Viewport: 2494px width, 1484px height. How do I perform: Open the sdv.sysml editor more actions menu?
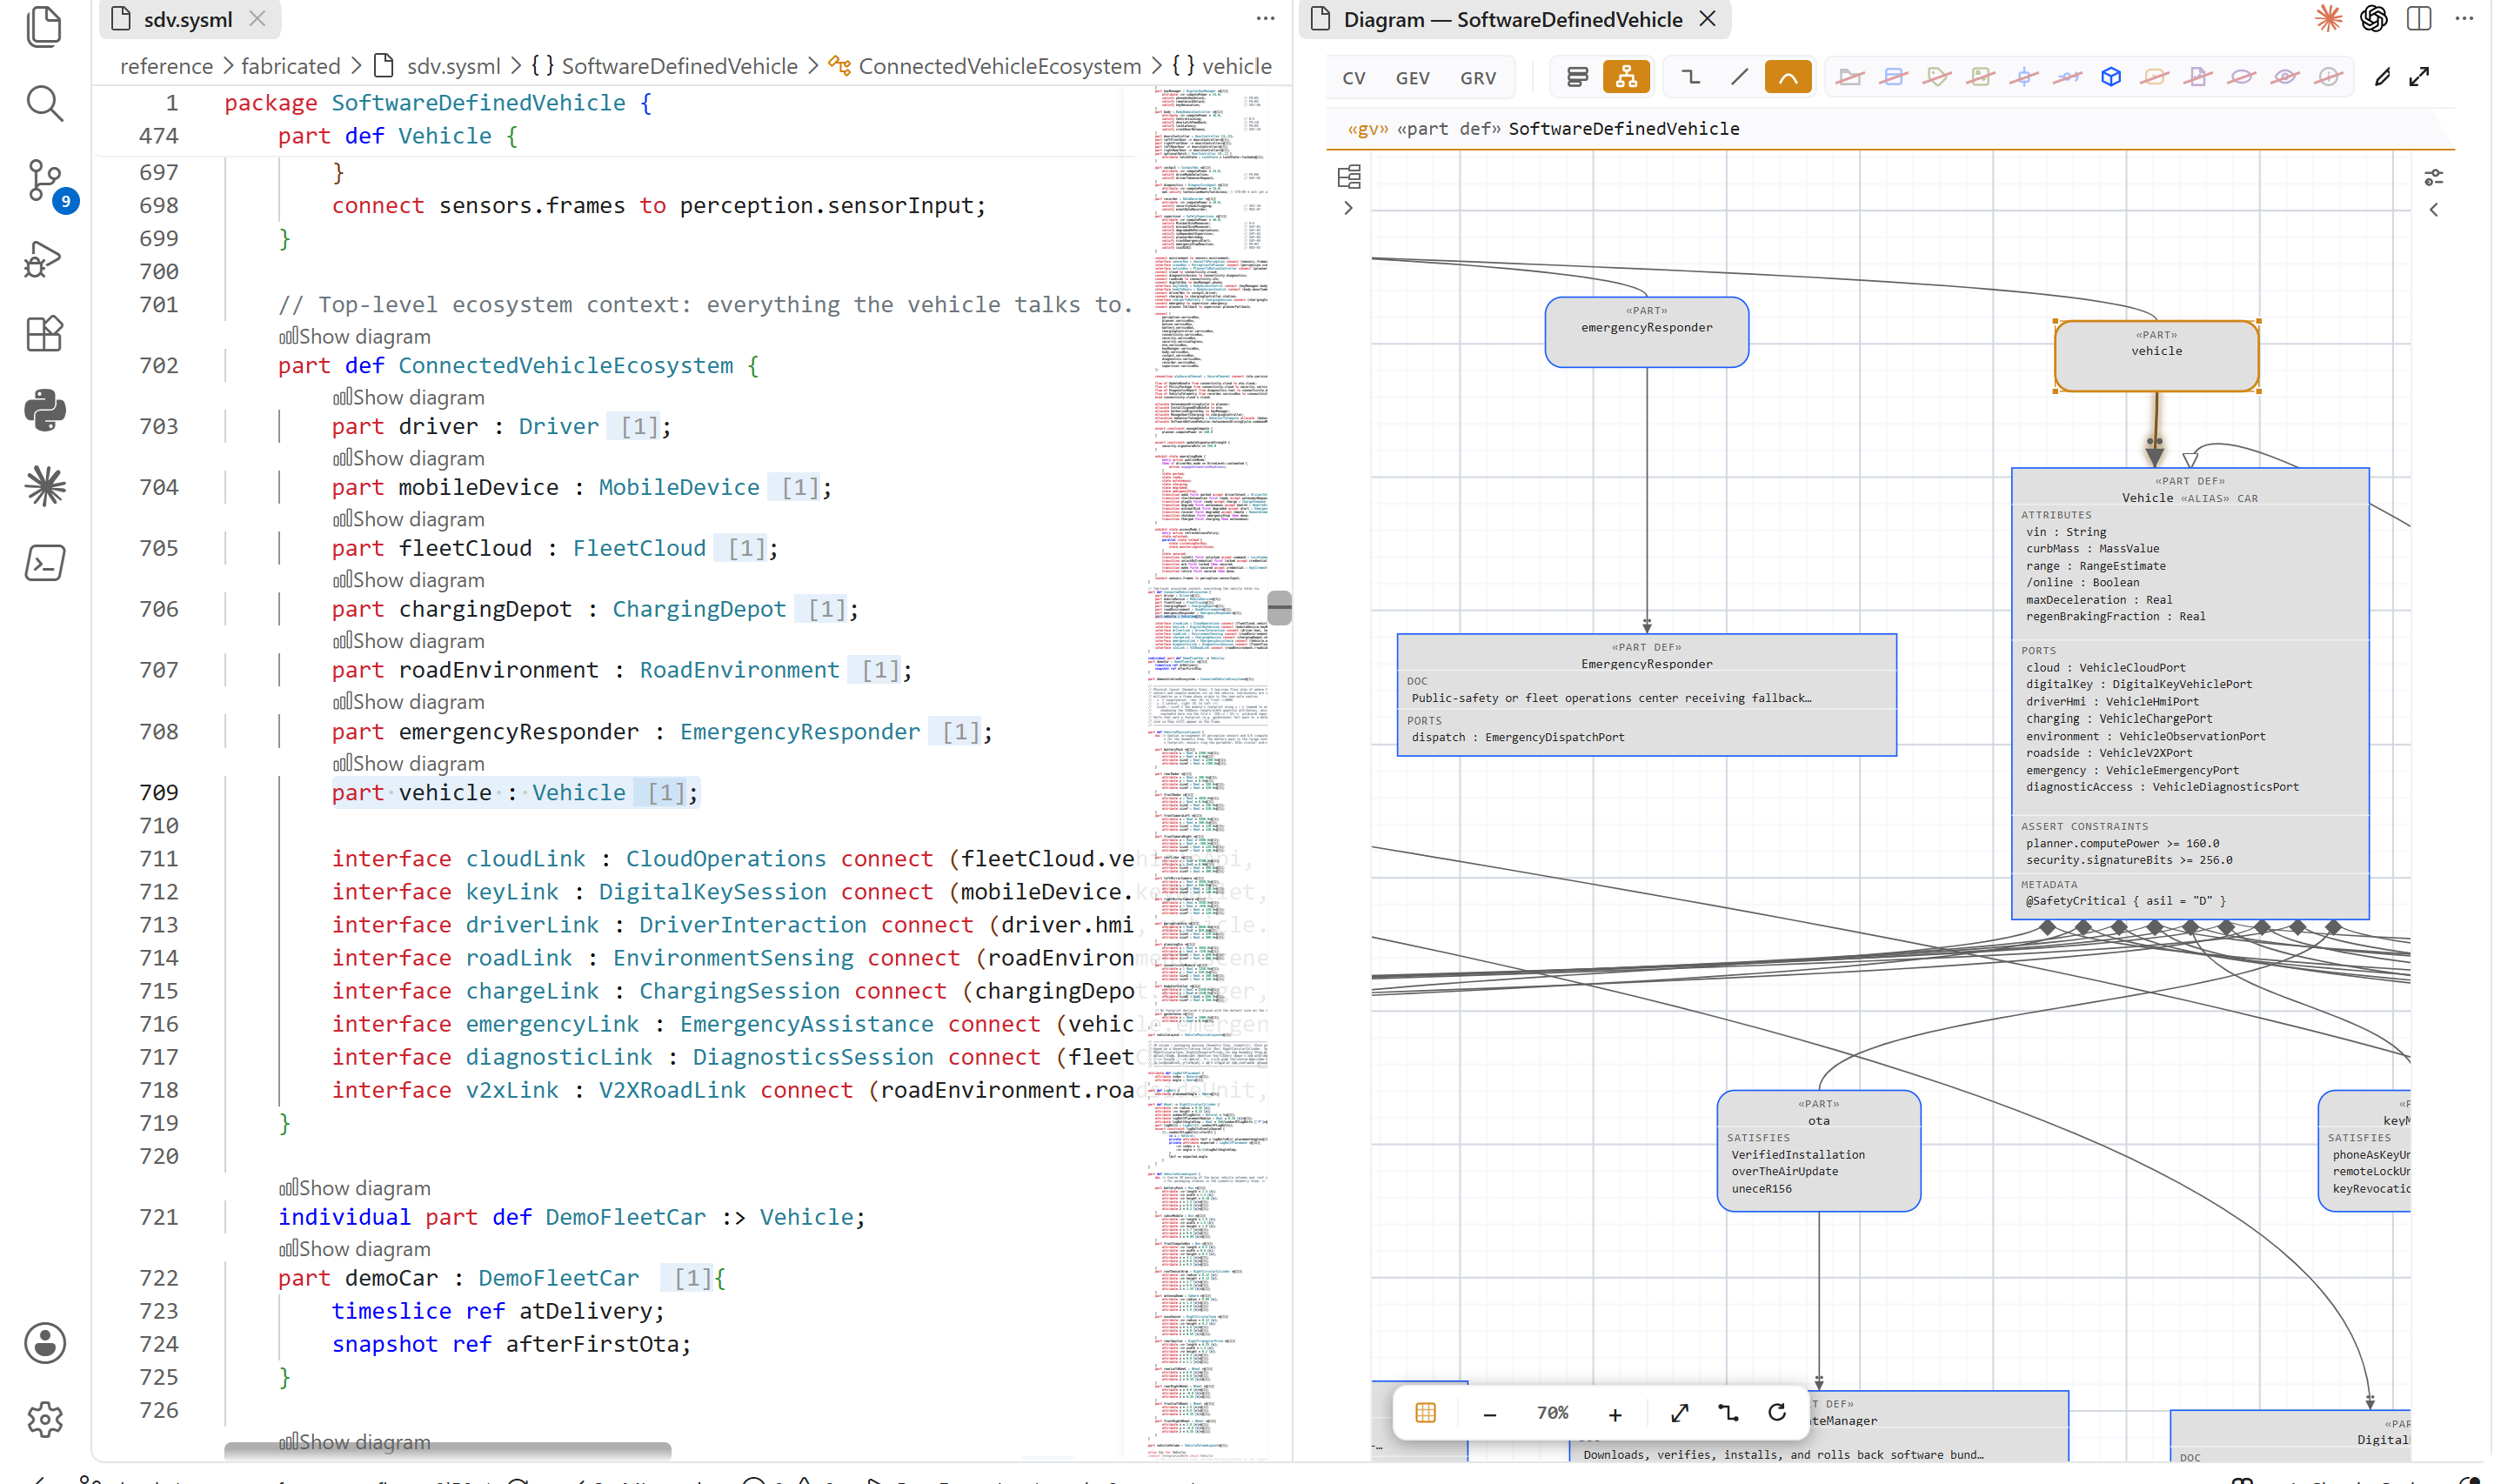[x=1265, y=19]
